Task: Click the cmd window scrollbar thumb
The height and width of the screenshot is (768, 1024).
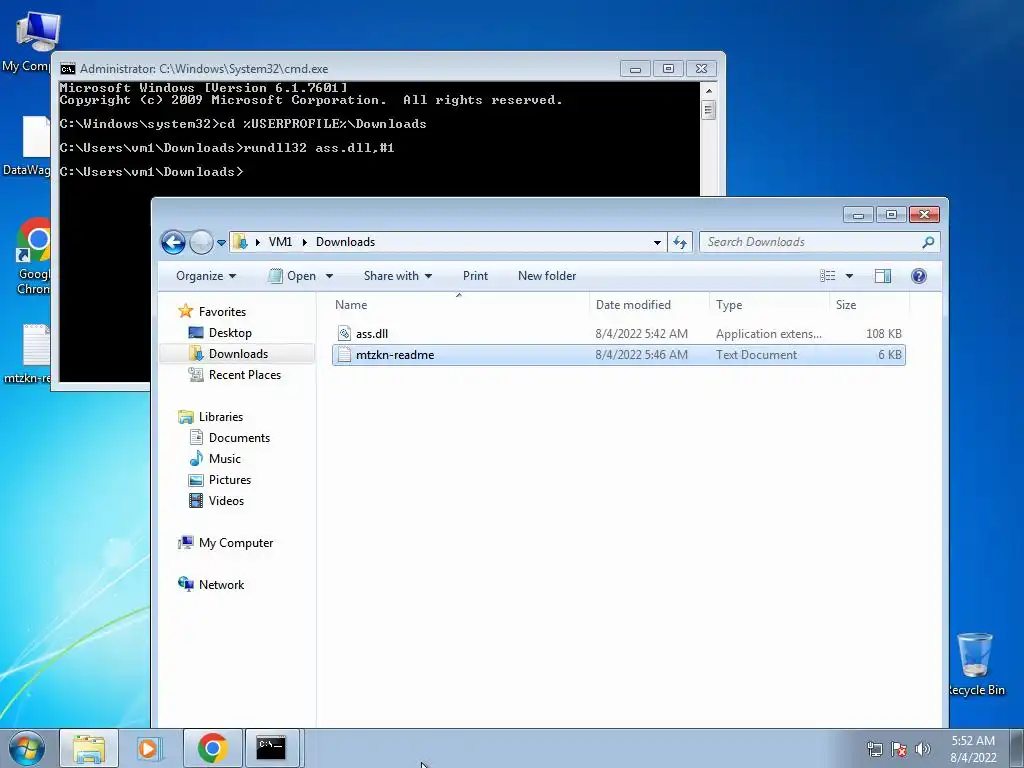Action: [709, 110]
